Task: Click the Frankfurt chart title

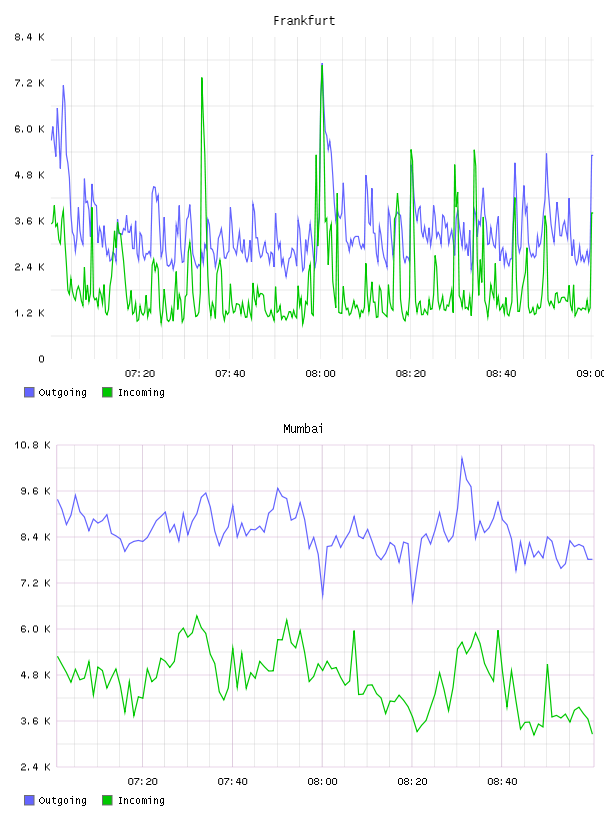Action: coord(304,21)
